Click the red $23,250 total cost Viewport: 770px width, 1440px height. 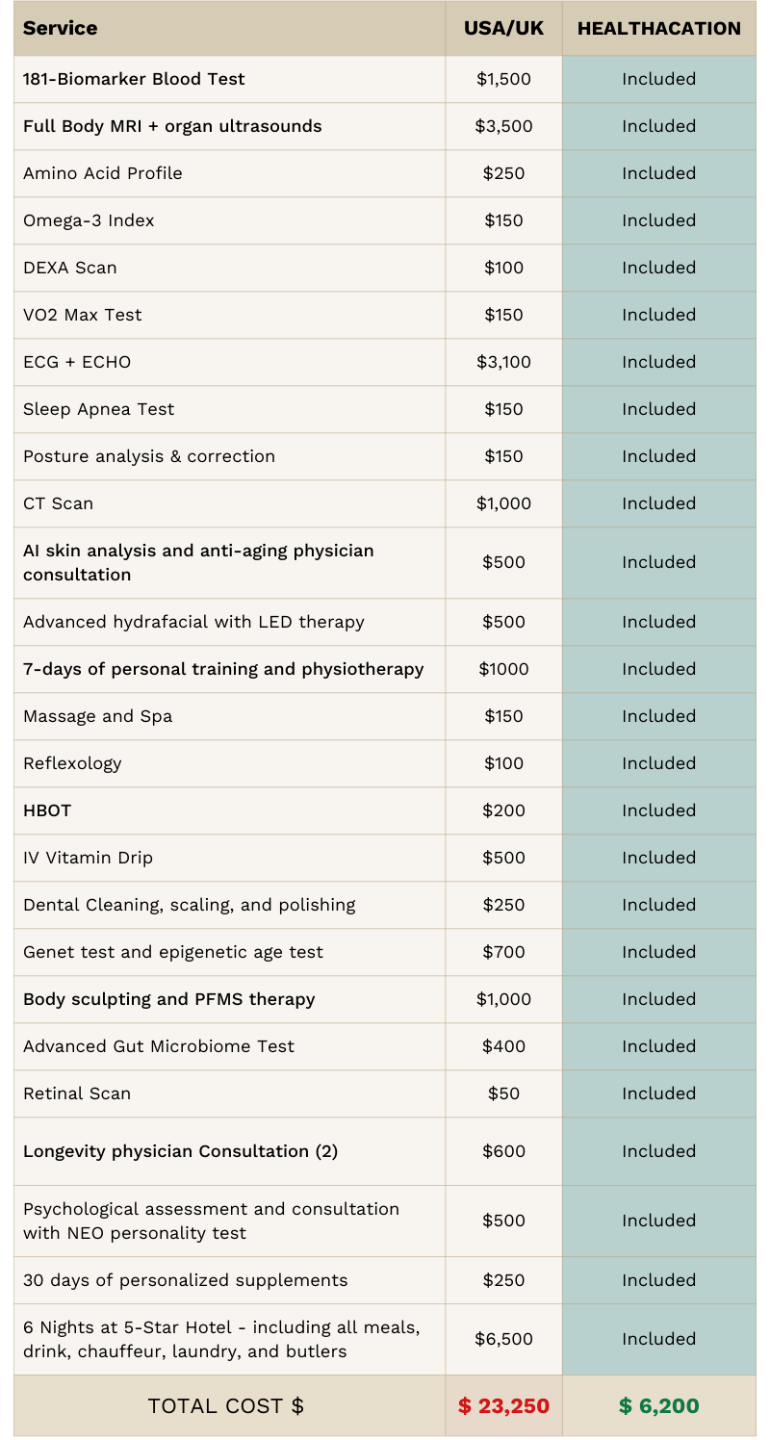[504, 1406]
